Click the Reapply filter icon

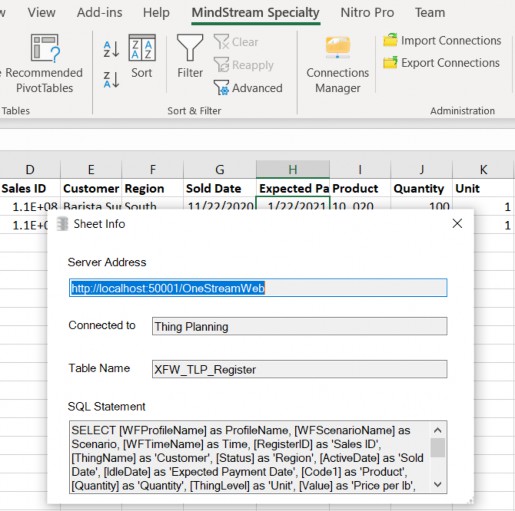pyautogui.click(x=221, y=65)
